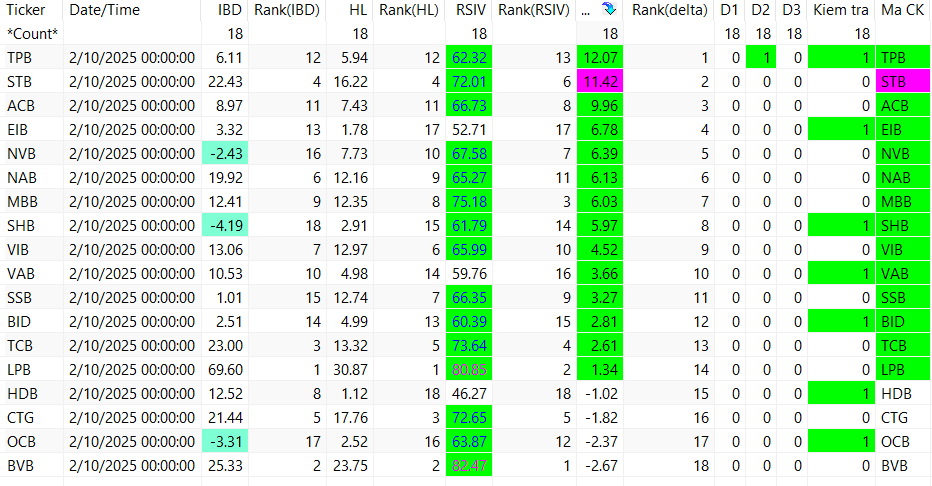Image resolution: width=932 pixels, height=486 pixels.
Task: Click the delta value 9.96
Action: pos(600,106)
